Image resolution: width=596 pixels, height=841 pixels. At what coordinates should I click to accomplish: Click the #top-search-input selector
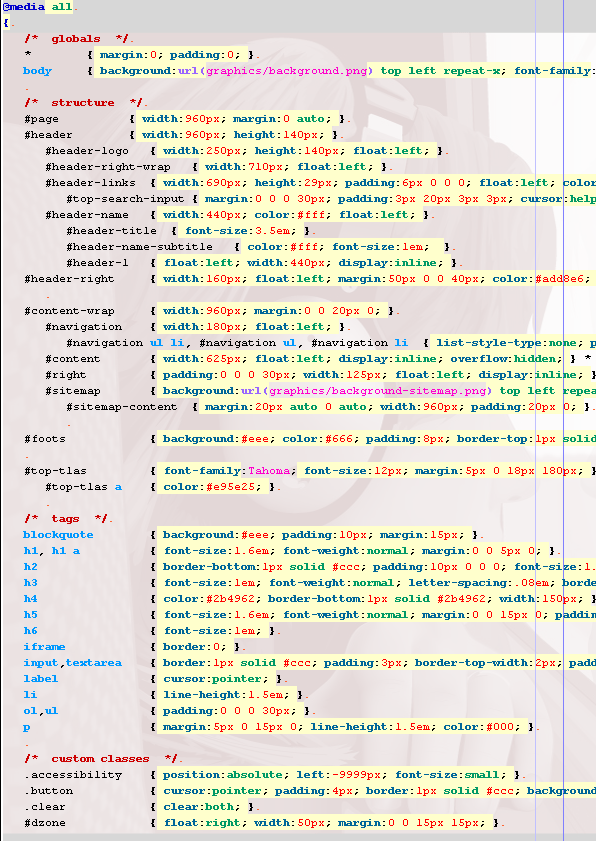pyautogui.click(x=125, y=199)
